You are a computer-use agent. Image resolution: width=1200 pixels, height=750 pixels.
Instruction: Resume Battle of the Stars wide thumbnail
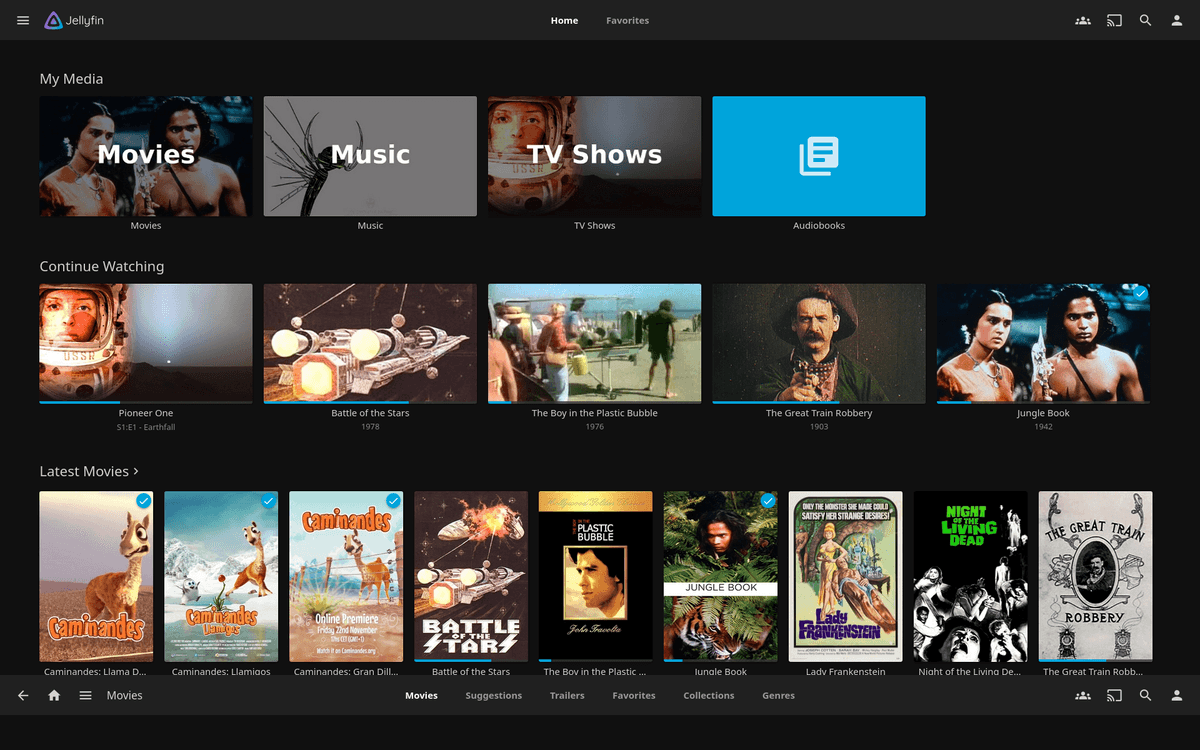click(x=370, y=342)
